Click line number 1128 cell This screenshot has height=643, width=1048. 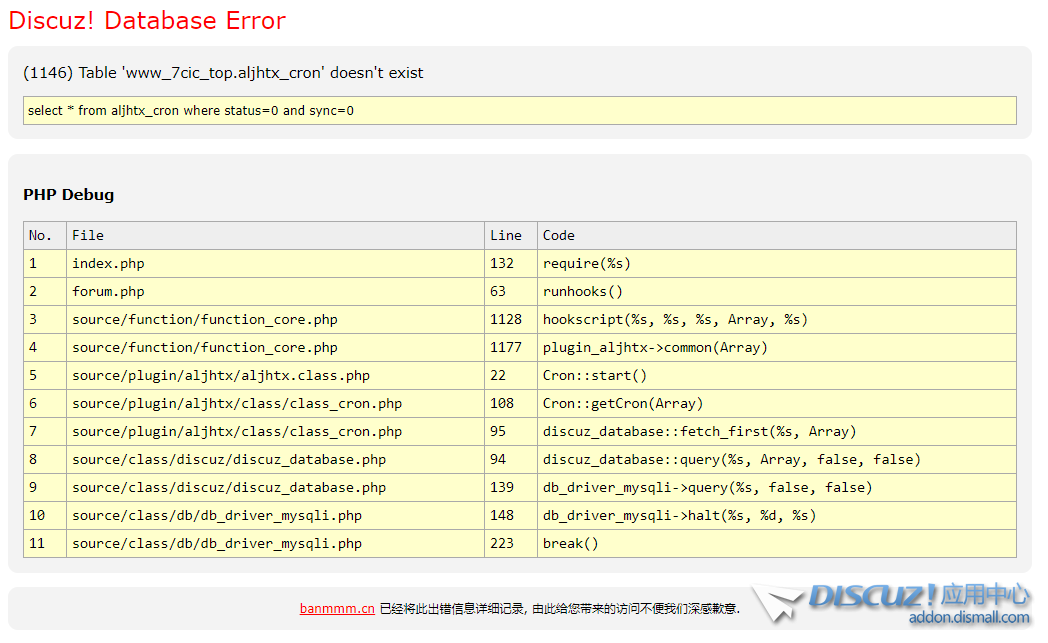[x=506, y=319]
